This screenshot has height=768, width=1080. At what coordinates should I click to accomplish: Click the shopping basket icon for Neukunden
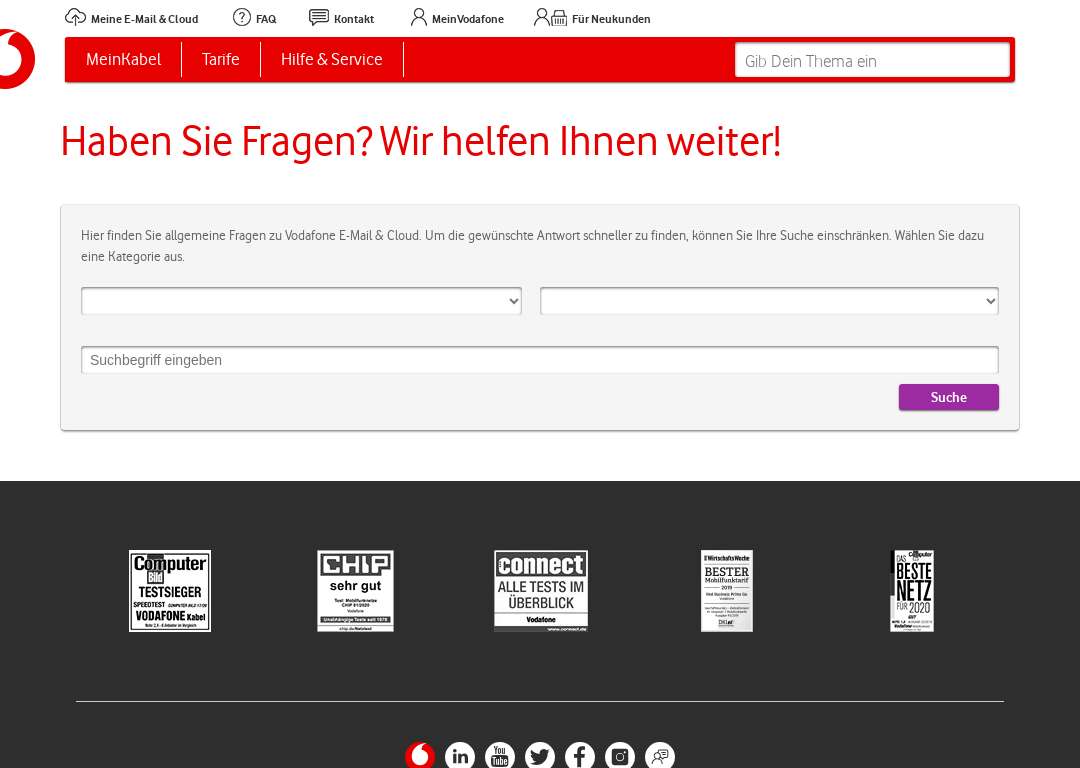point(559,18)
